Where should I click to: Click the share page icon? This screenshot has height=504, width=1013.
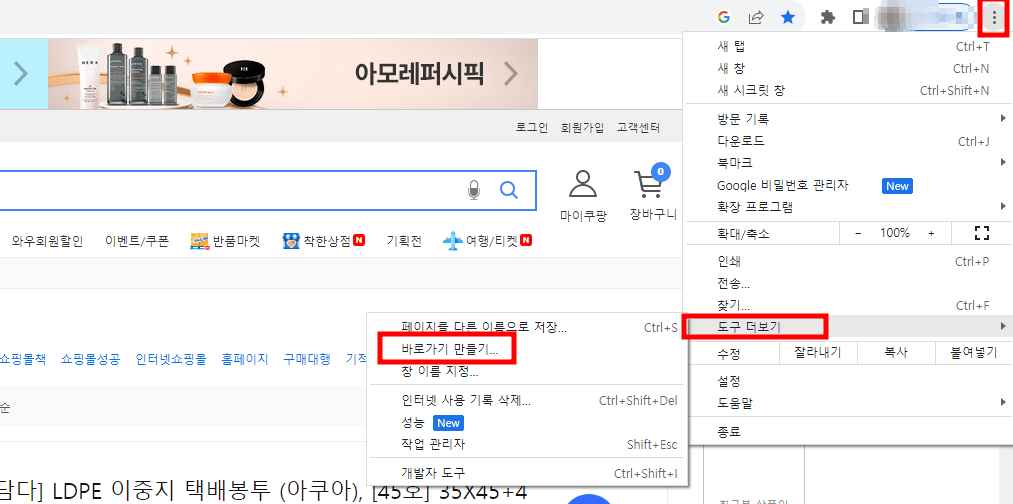tap(756, 17)
